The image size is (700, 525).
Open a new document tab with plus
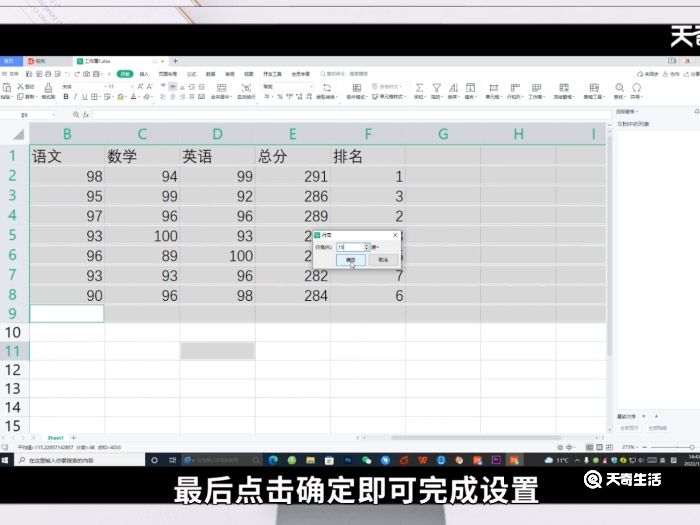[175, 61]
